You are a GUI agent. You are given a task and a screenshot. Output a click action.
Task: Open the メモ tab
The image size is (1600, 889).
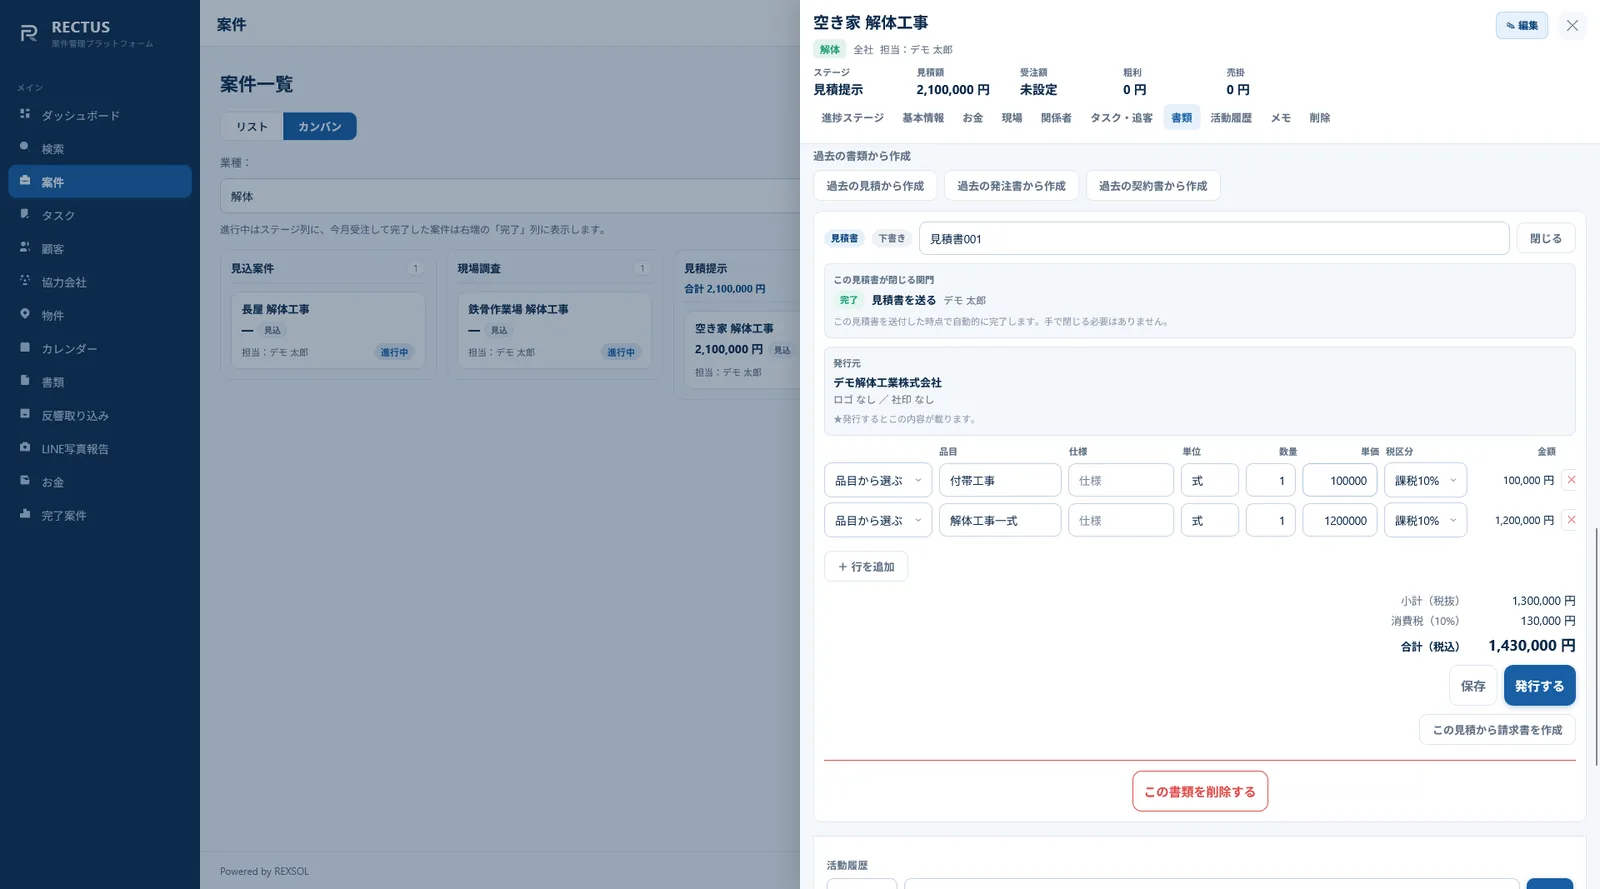click(x=1281, y=118)
